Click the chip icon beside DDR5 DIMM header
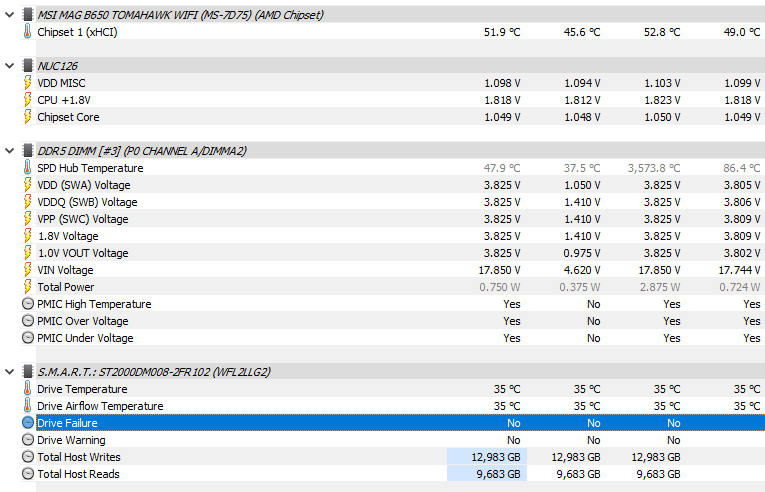The image size is (765, 492). pyautogui.click(x=28, y=151)
